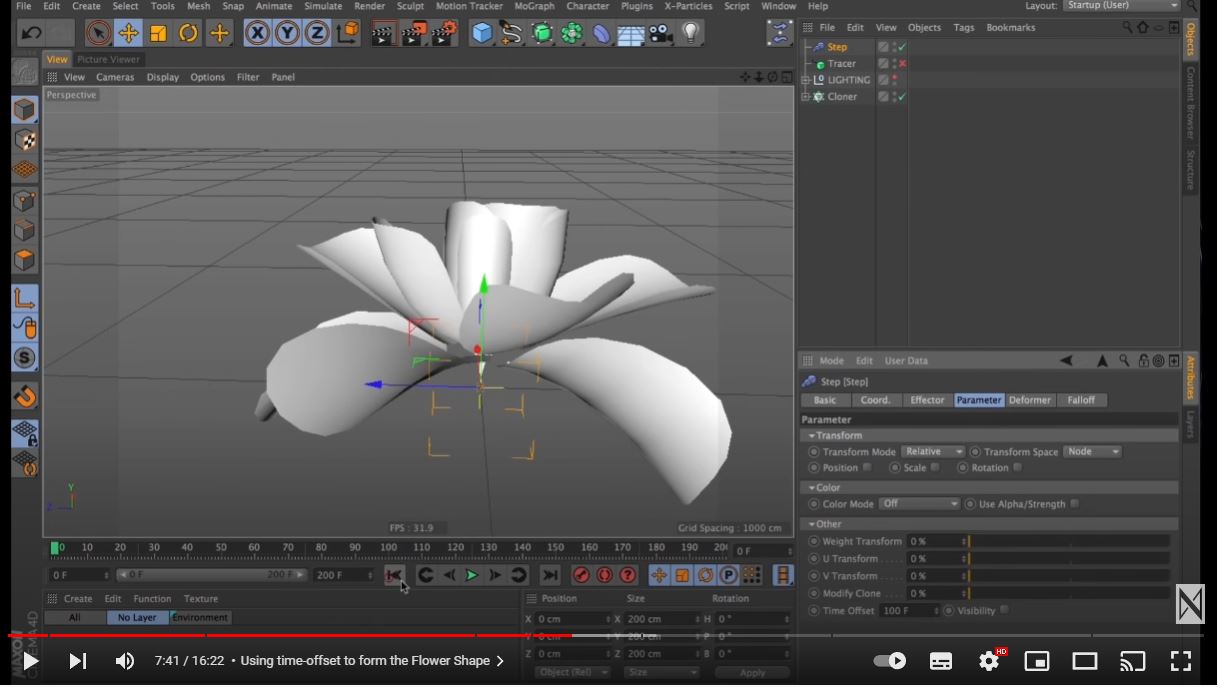Click the Light bulb icon

pos(690,33)
